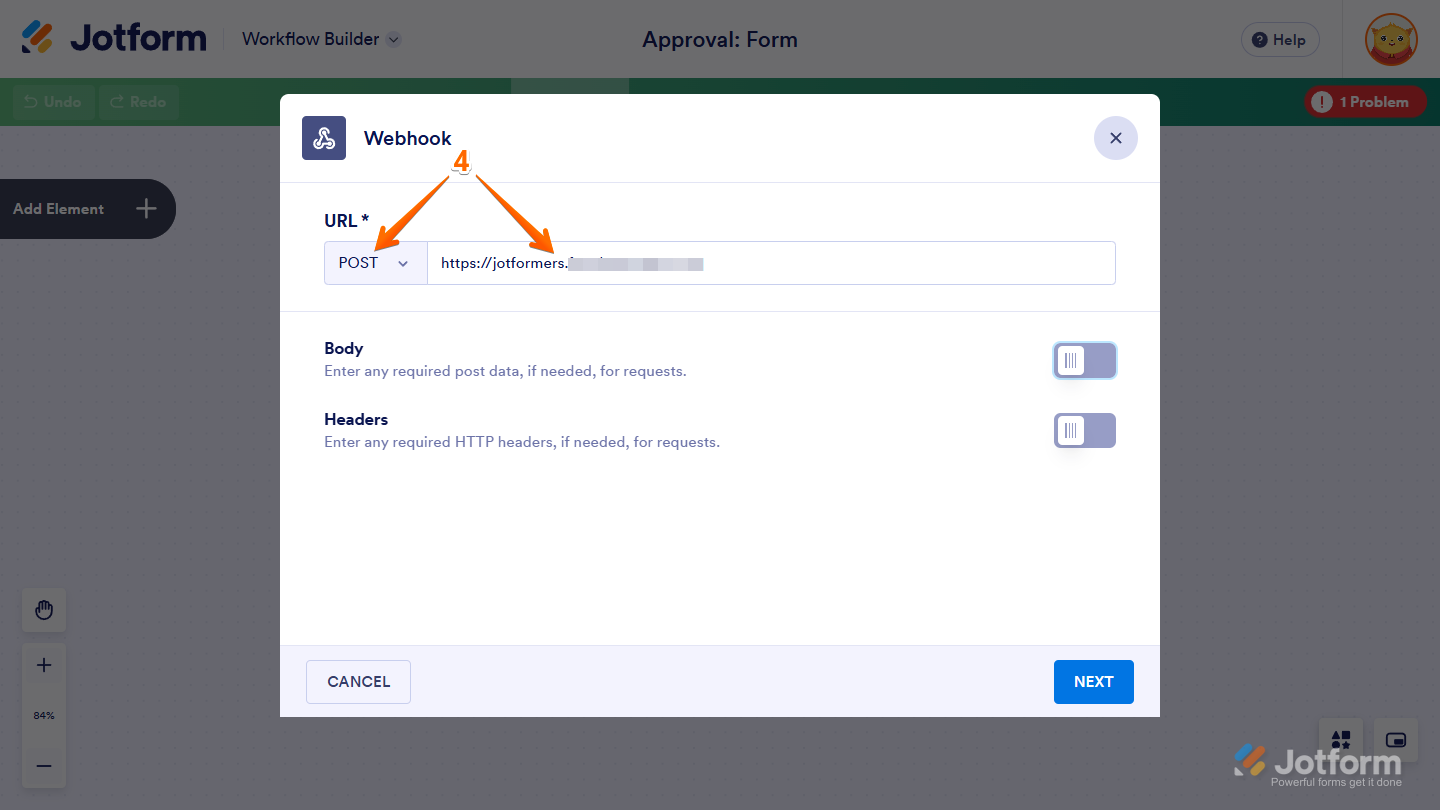1440x810 pixels.
Task: Open the mini-map overview icon
Action: click(x=1395, y=739)
